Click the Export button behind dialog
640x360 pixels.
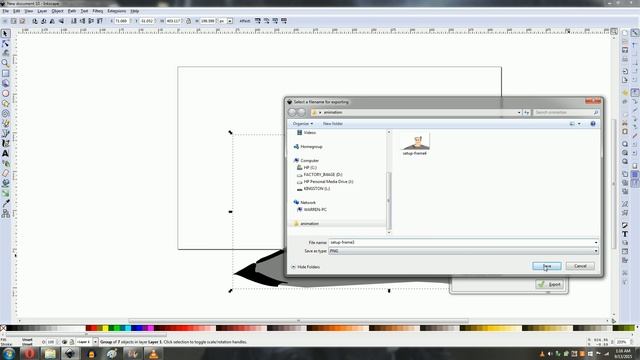550,284
